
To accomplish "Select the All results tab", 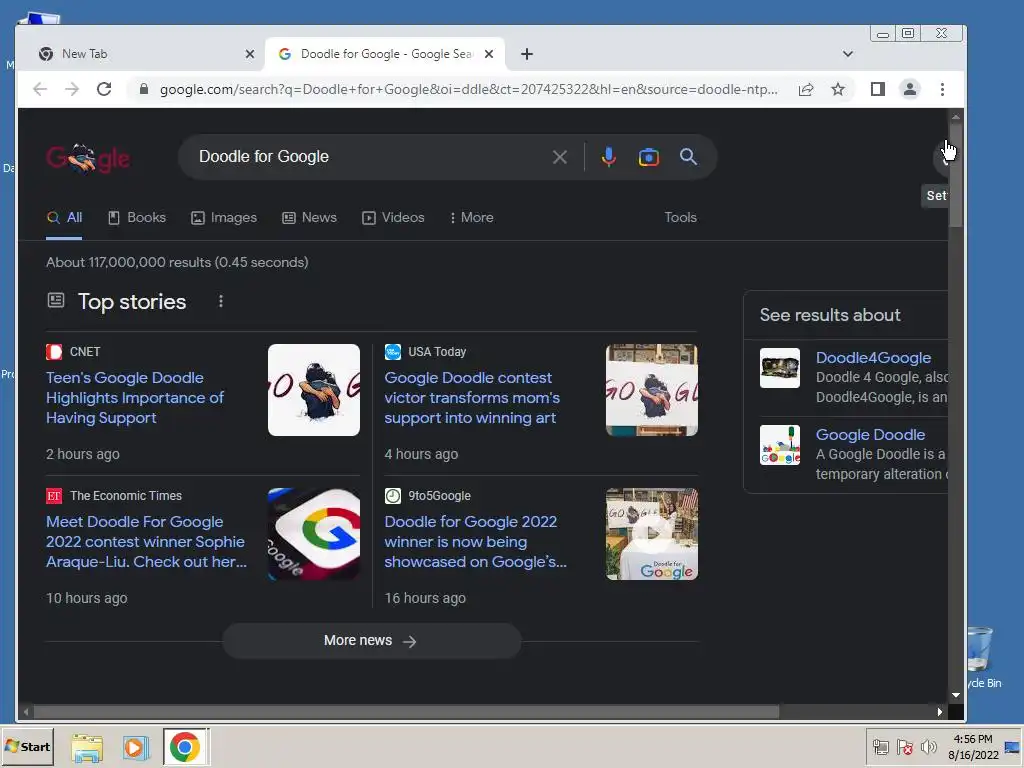I will tap(64, 217).
